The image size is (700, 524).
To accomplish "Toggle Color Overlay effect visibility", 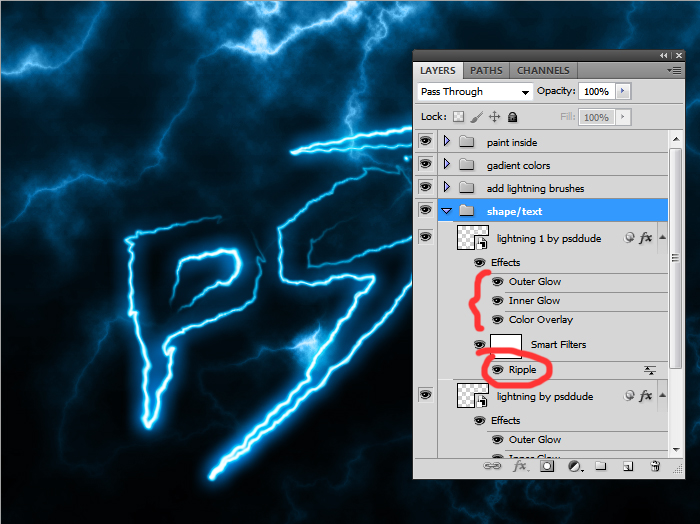I will [497, 320].
